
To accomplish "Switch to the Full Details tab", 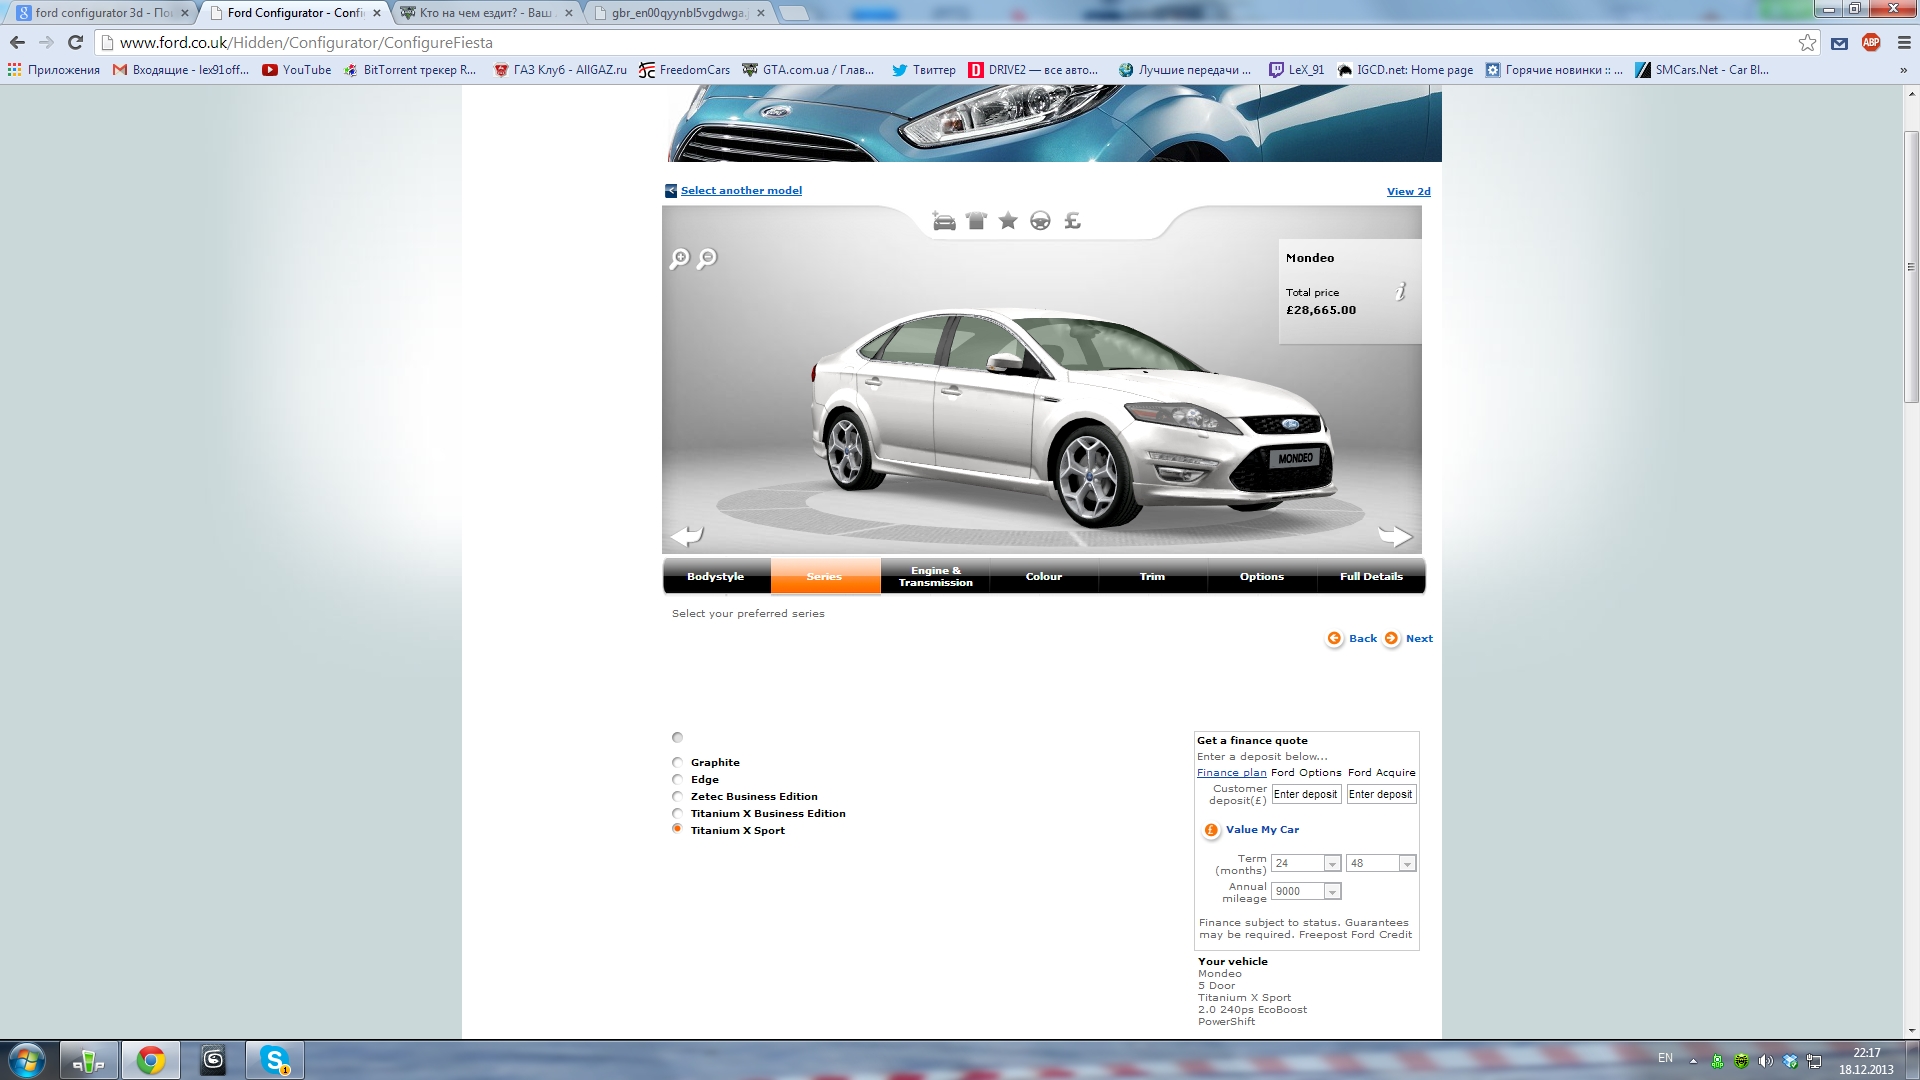I will point(1371,577).
